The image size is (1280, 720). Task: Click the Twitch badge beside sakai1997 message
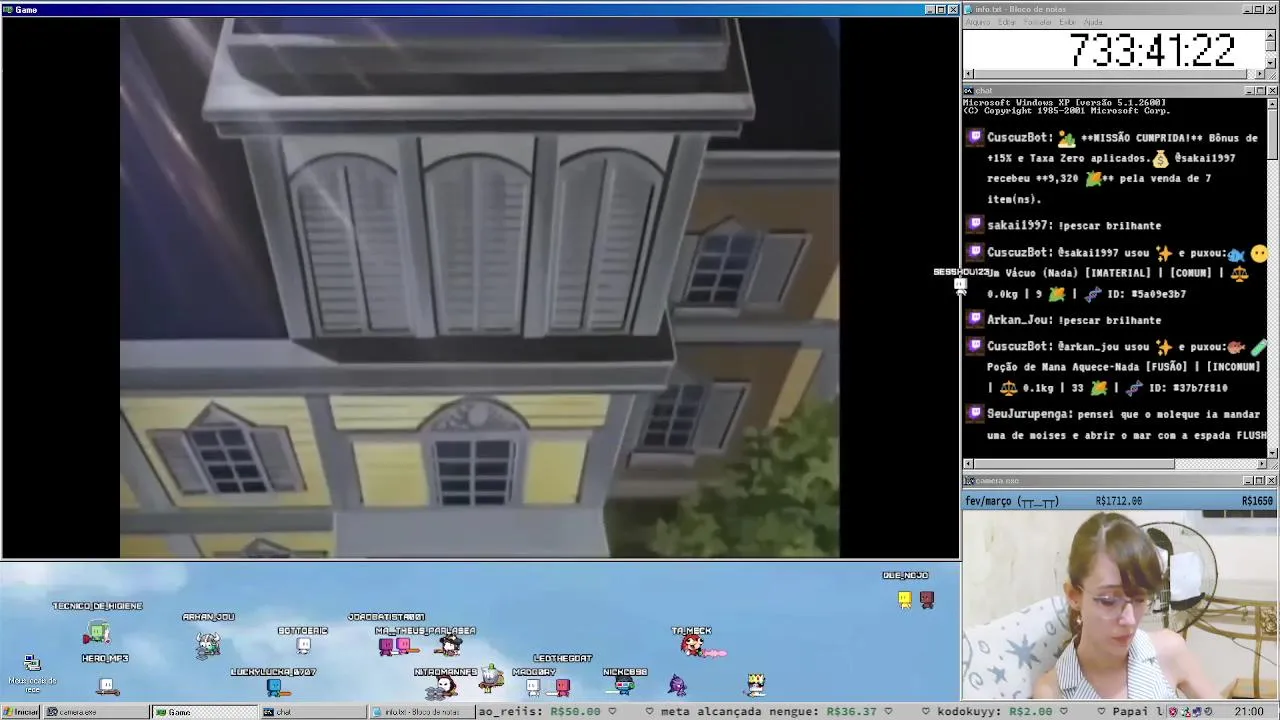[x=974, y=225]
